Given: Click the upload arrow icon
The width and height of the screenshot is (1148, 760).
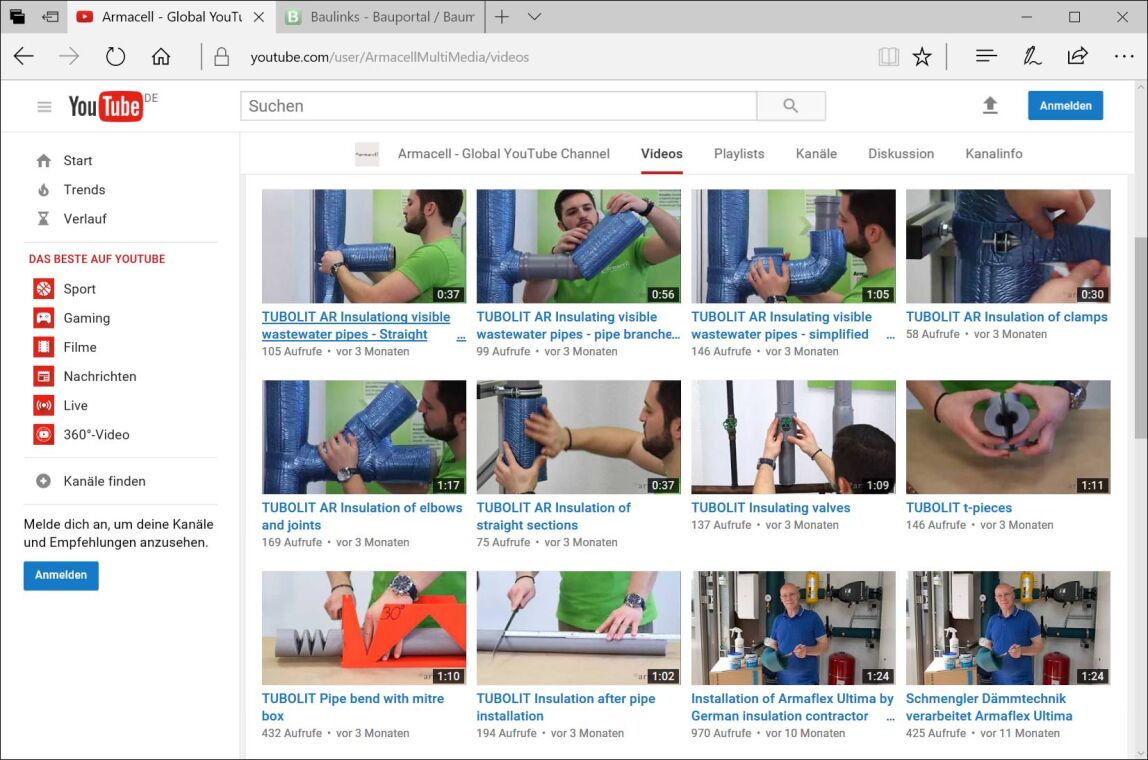Looking at the screenshot, I should click(990, 105).
